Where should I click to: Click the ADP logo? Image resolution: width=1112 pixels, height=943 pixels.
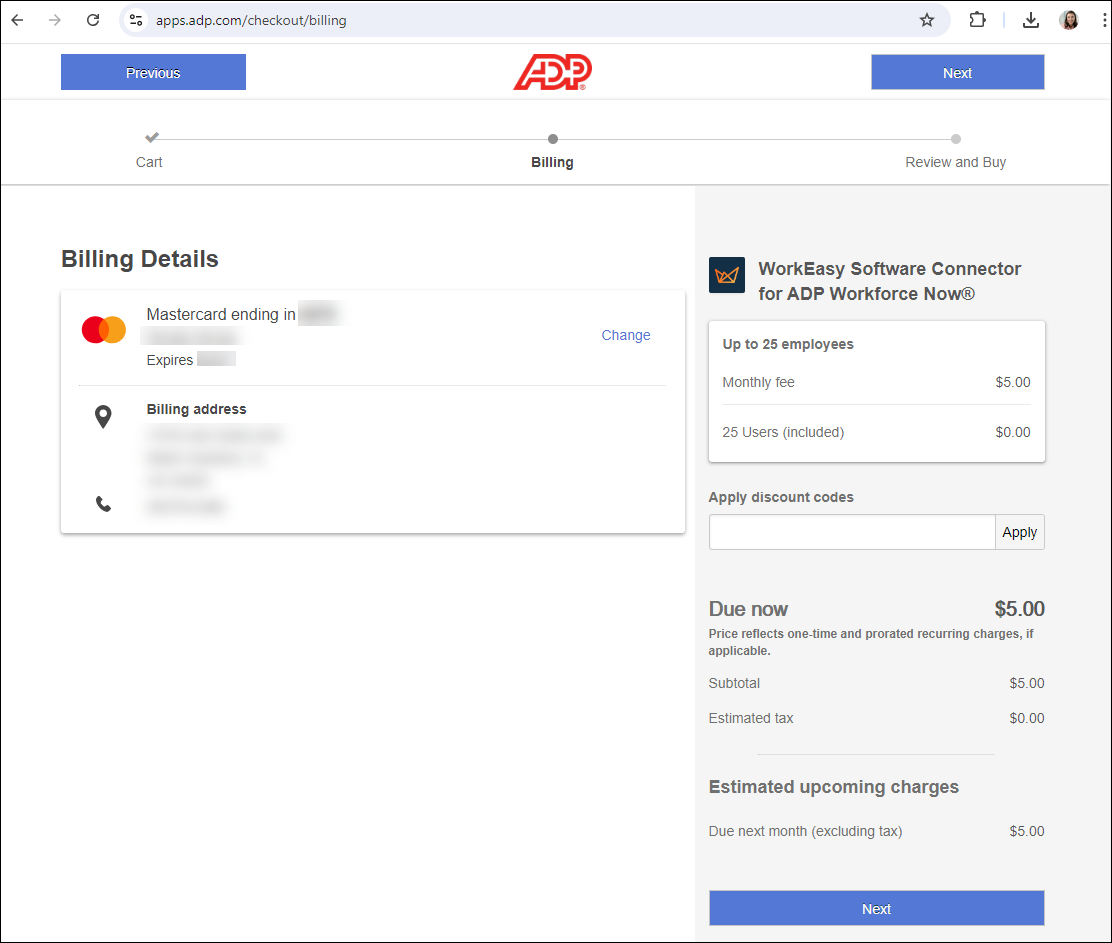[x=552, y=72]
